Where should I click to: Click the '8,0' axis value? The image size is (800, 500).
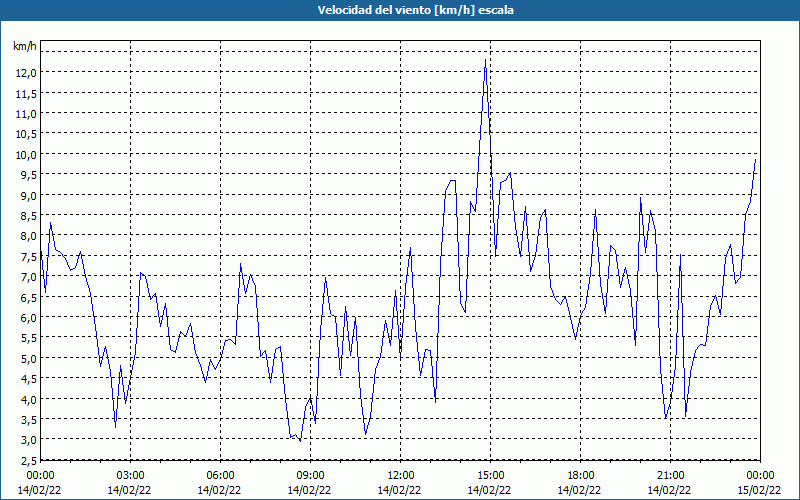pyautogui.click(x=29, y=236)
